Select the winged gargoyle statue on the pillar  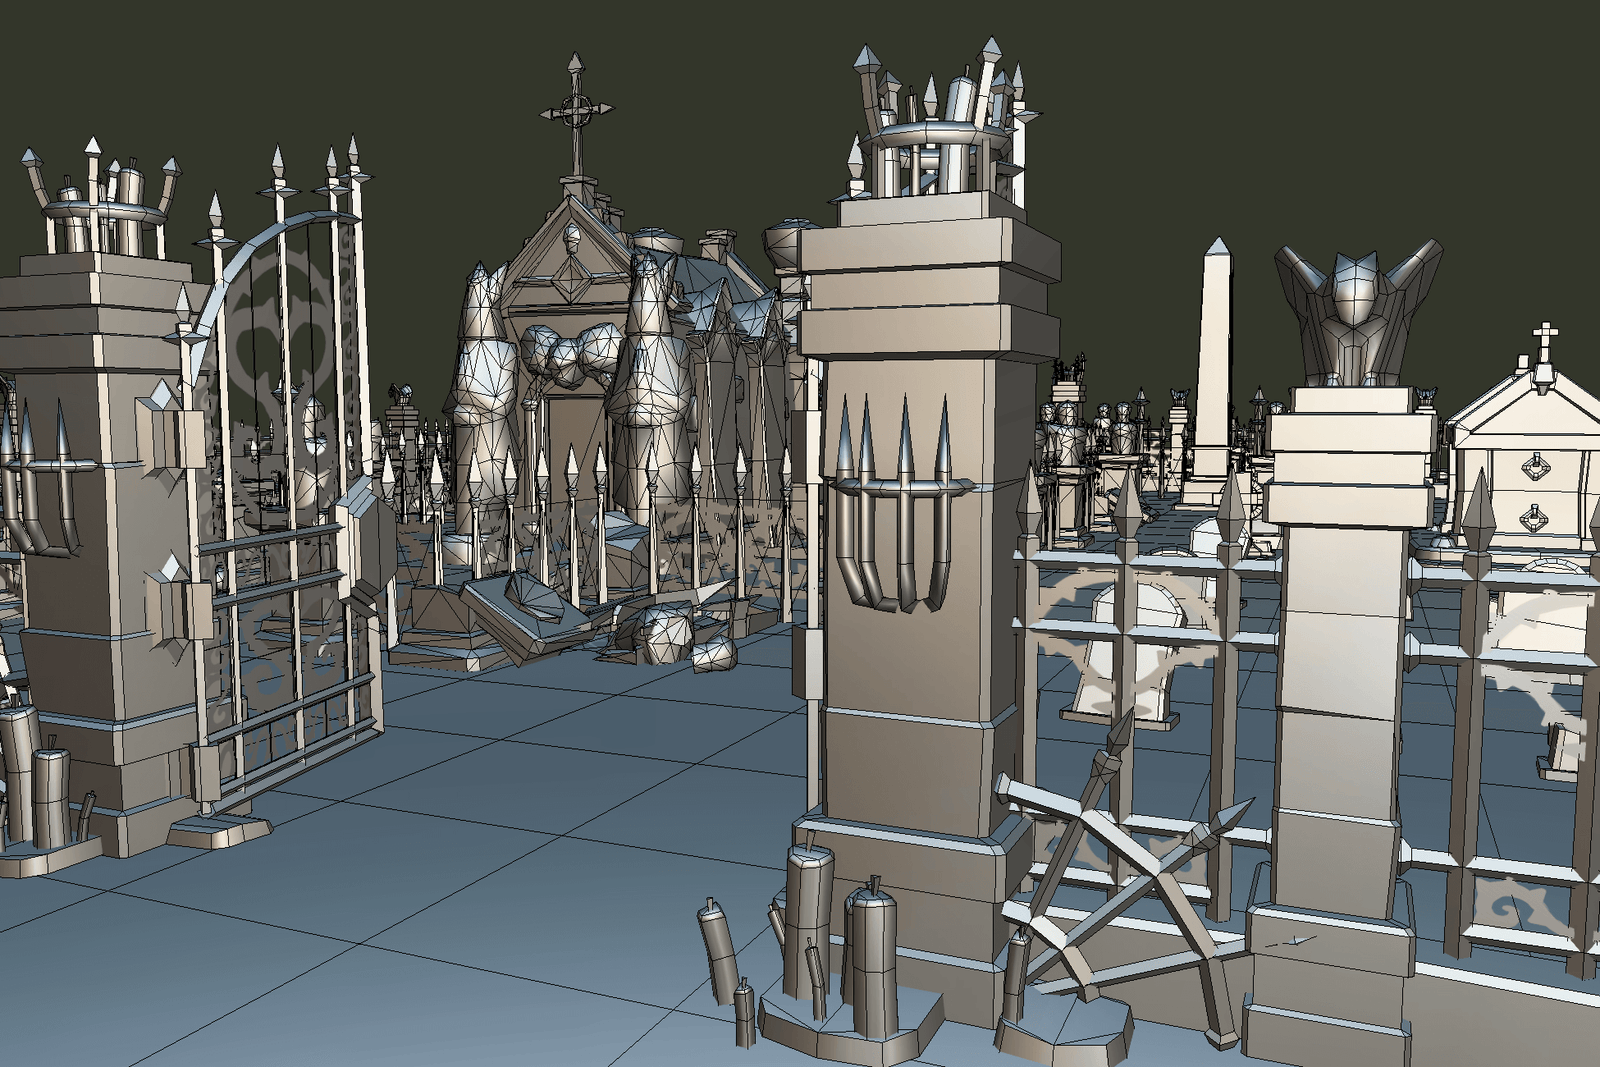(1358, 312)
